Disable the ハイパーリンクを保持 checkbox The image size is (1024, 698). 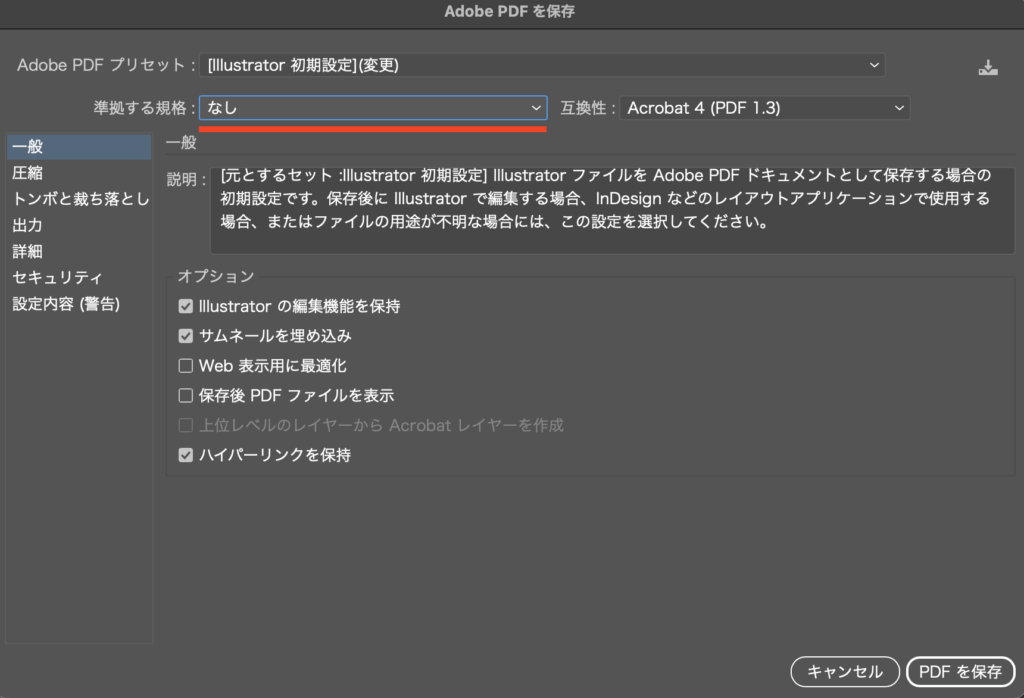point(186,455)
